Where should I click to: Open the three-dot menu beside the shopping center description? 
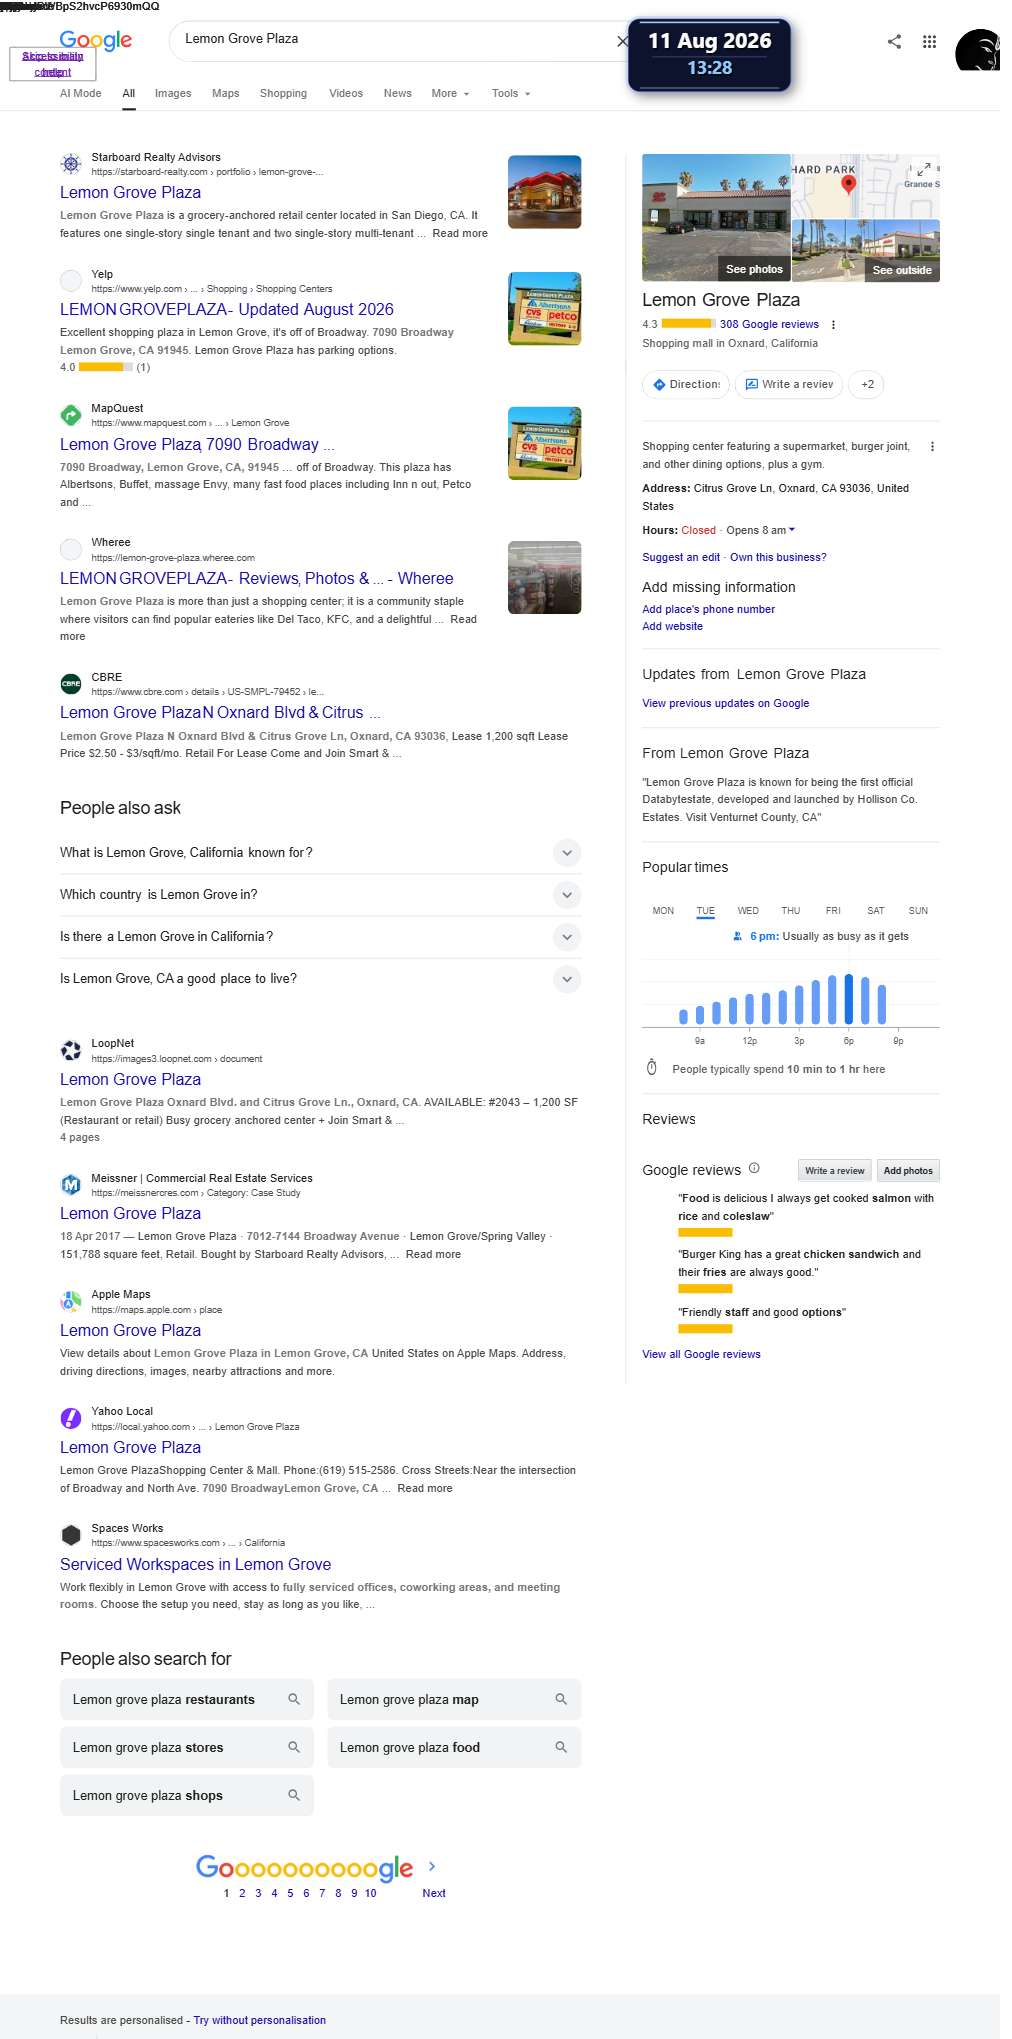(932, 447)
